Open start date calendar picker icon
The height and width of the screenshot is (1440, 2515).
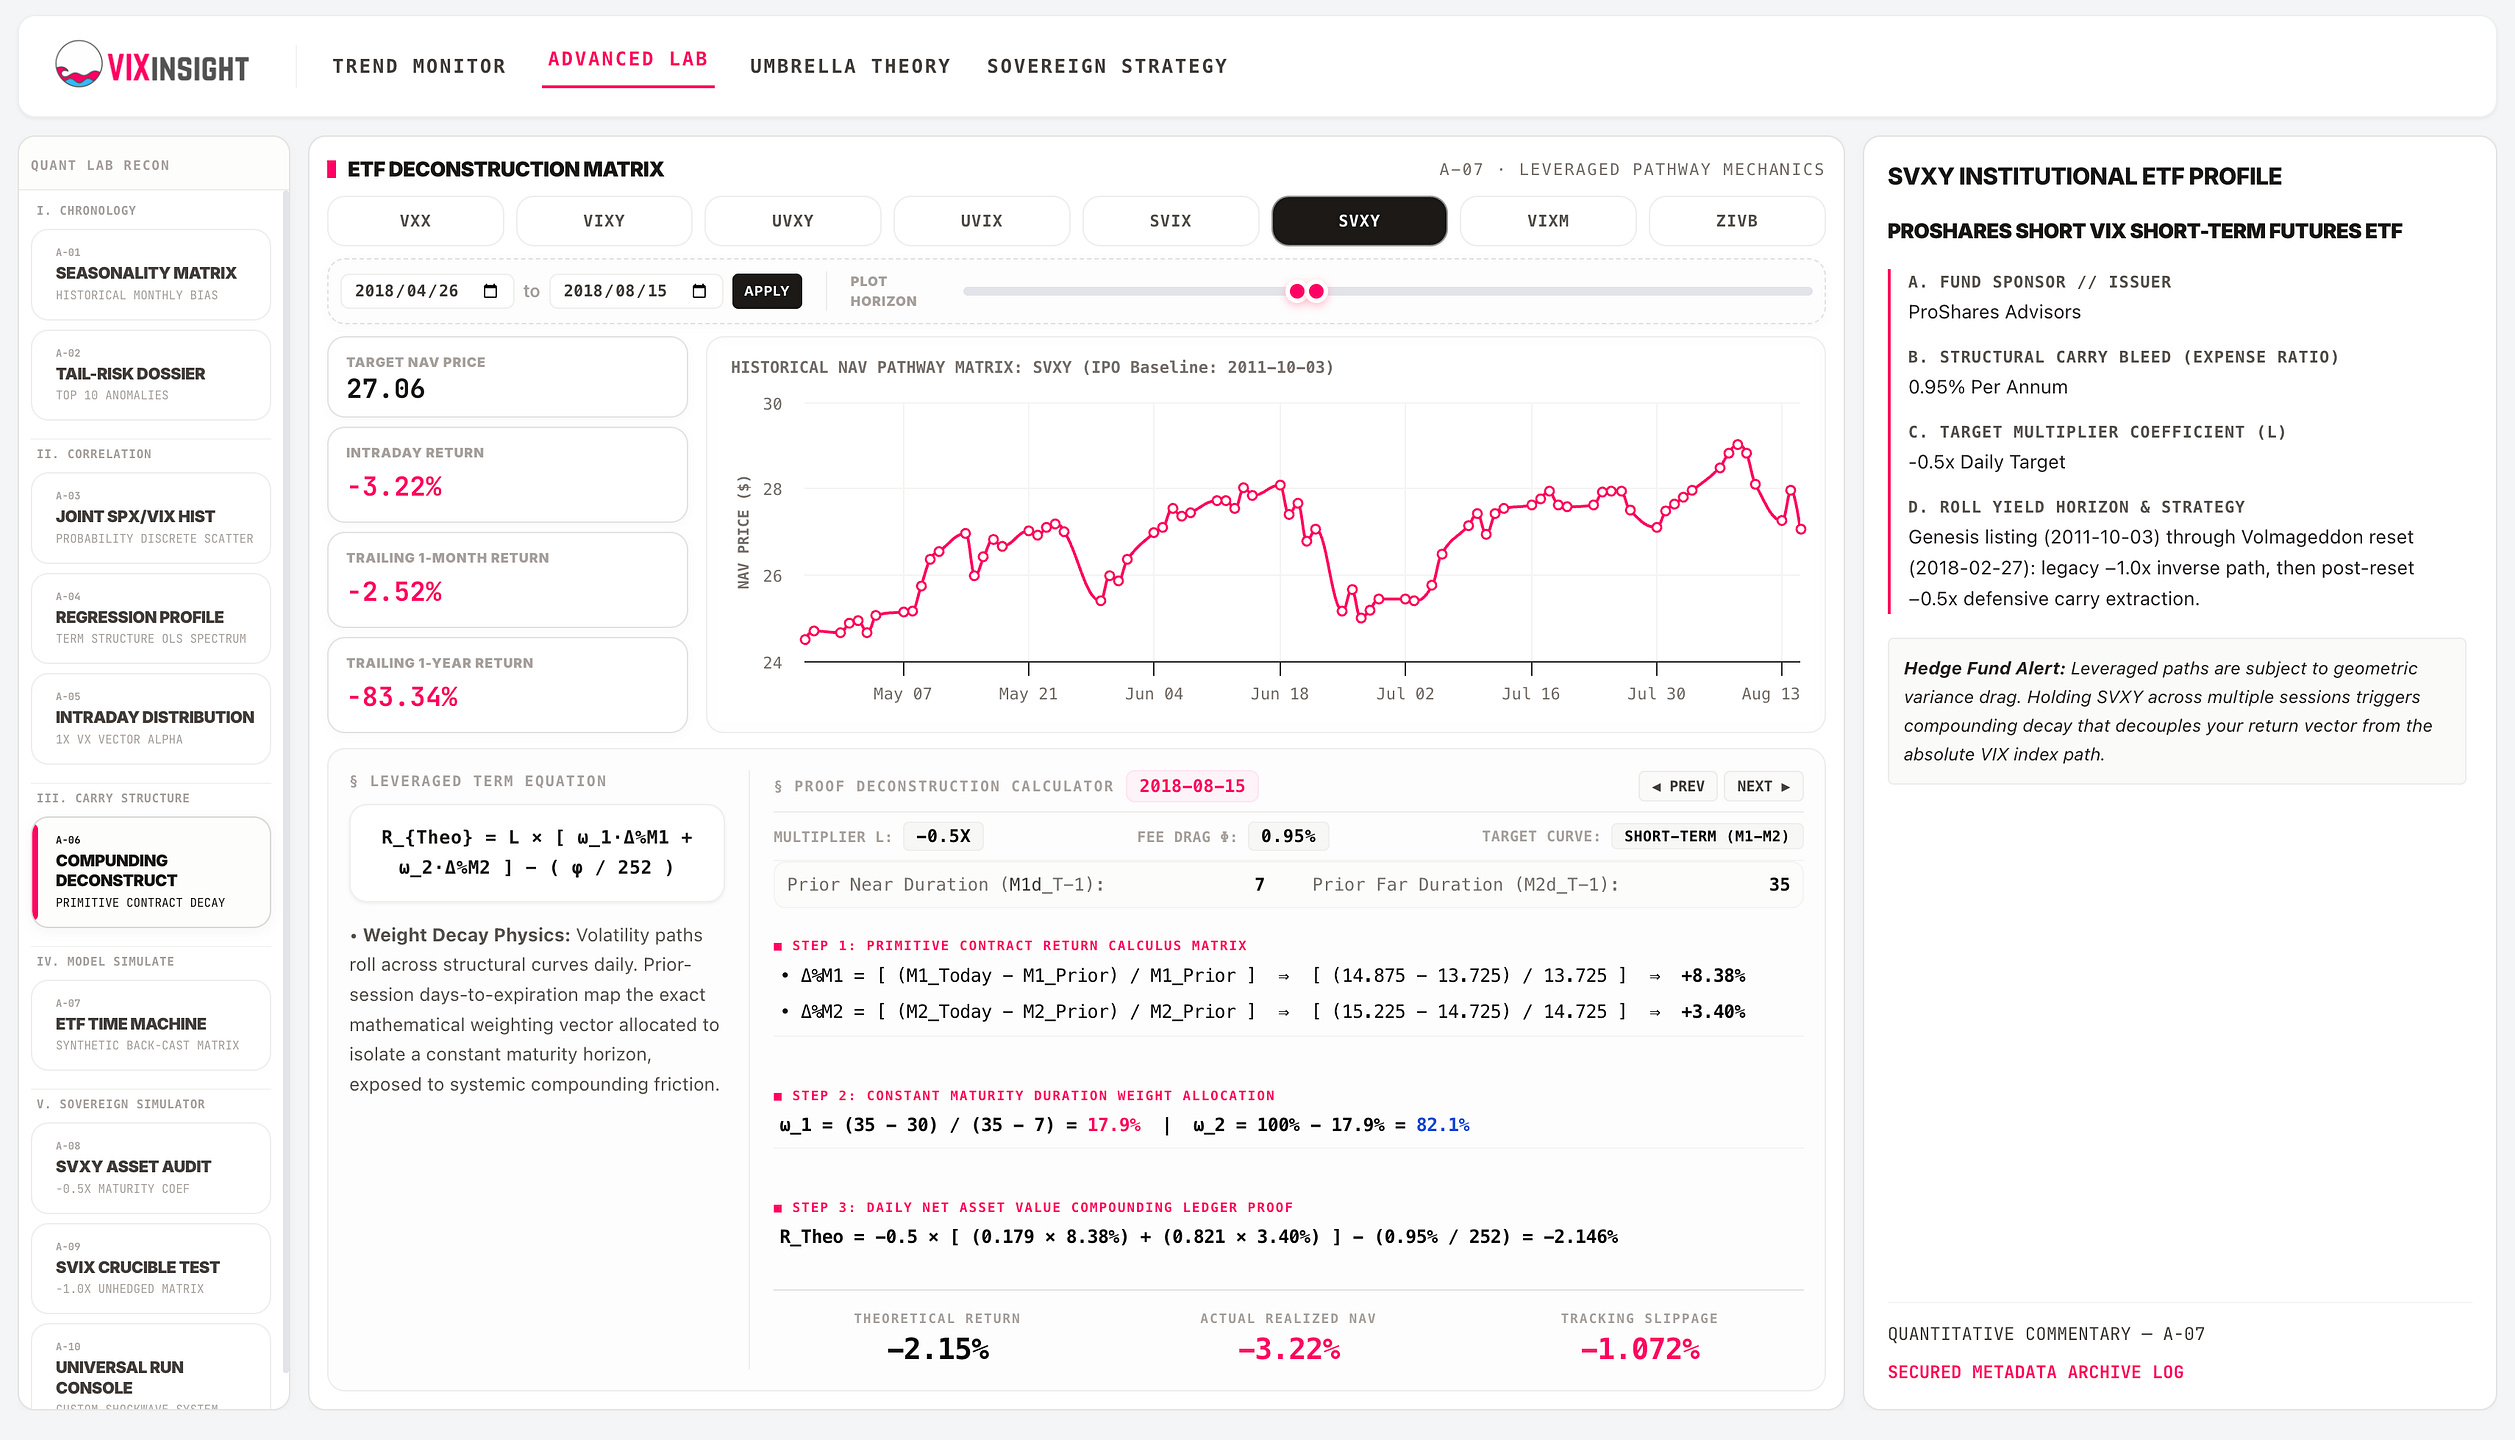(x=490, y=291)
